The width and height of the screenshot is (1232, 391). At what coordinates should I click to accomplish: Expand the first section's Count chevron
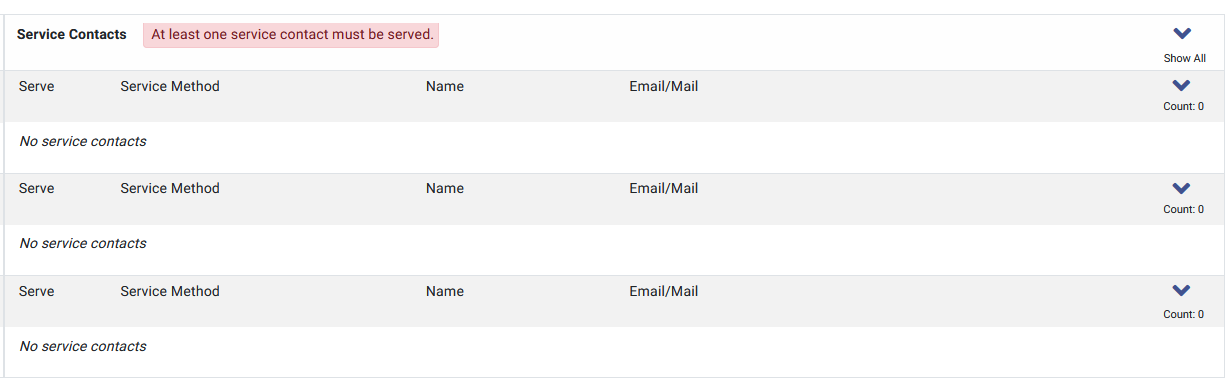[x=1181, y=86]
